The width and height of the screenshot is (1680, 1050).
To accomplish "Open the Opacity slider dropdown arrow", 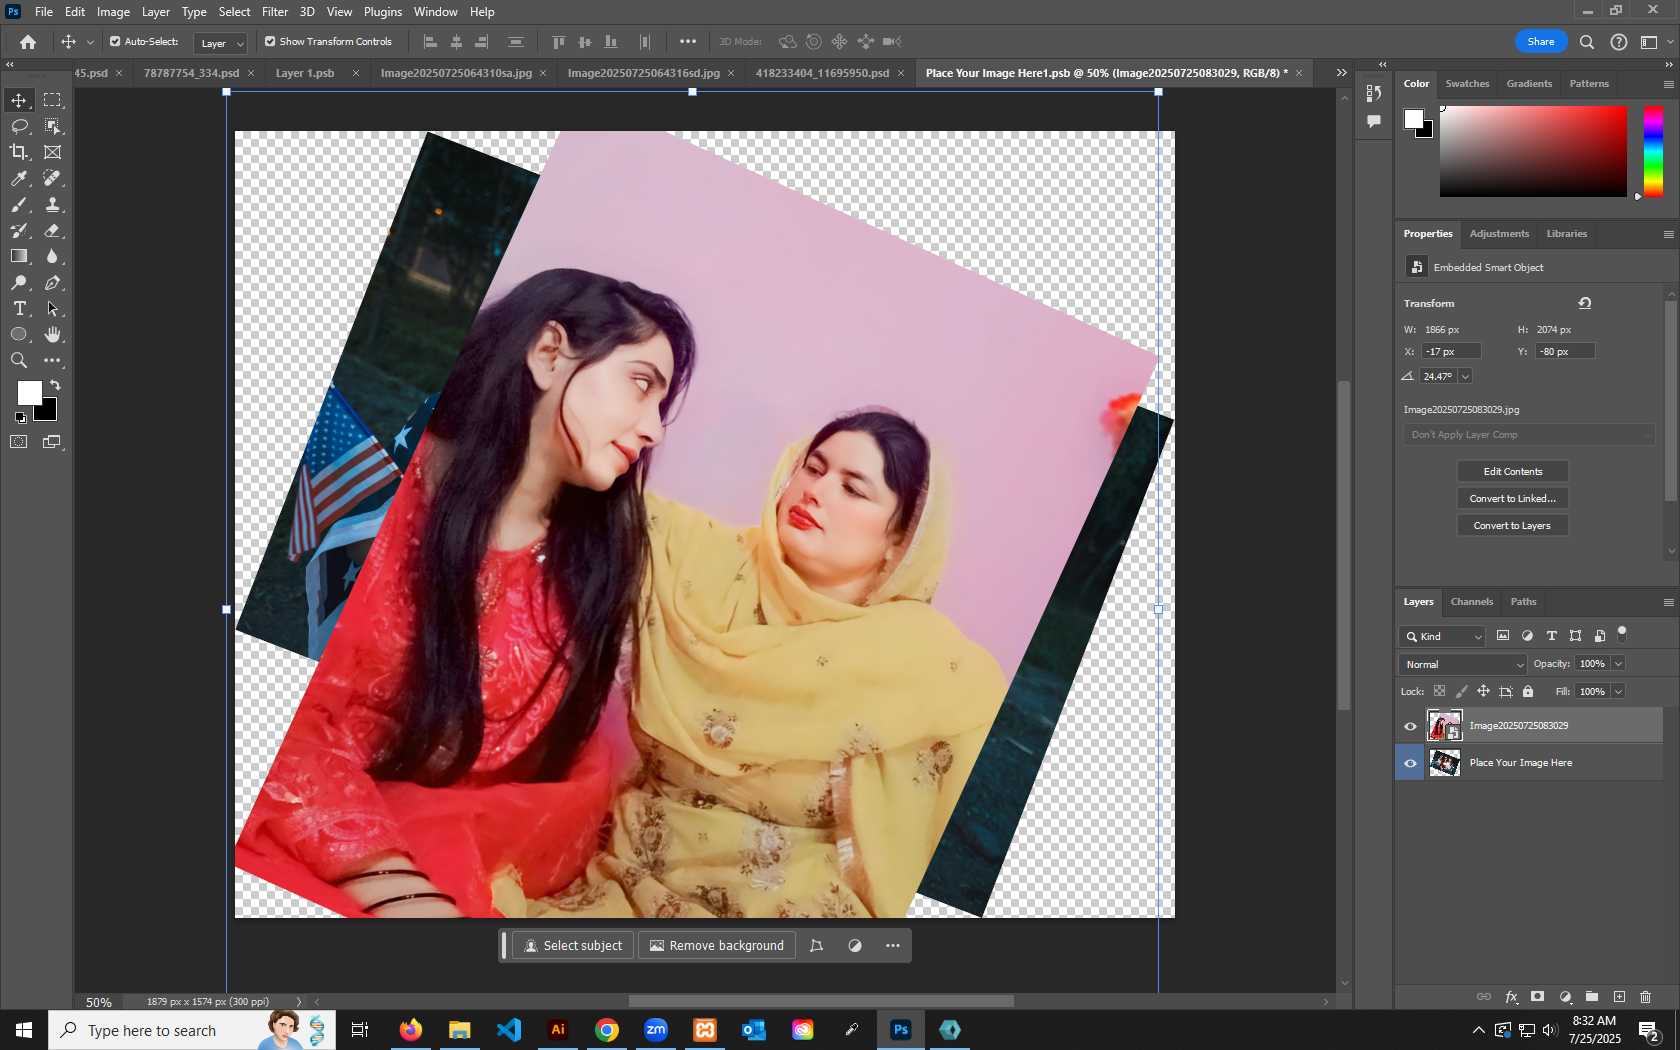I will (1618, 664).
